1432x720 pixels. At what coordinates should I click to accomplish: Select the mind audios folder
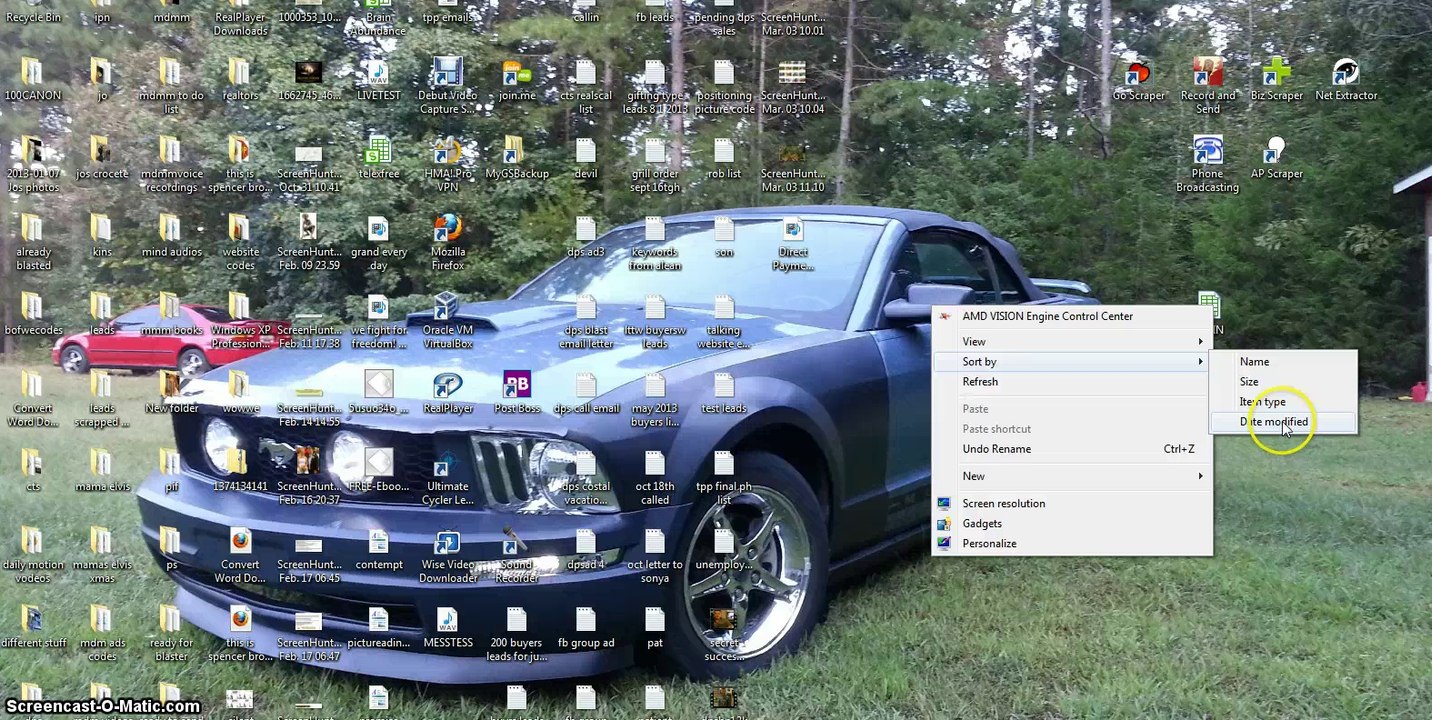click(171, 236)
